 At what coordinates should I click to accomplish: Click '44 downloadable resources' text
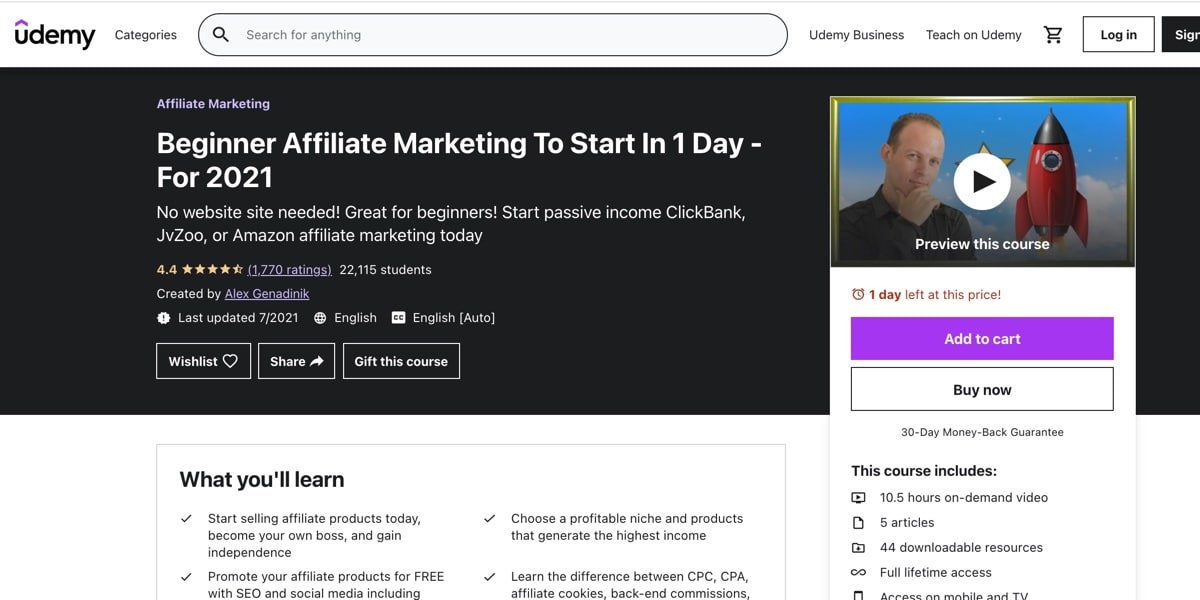tap(961, 548)
